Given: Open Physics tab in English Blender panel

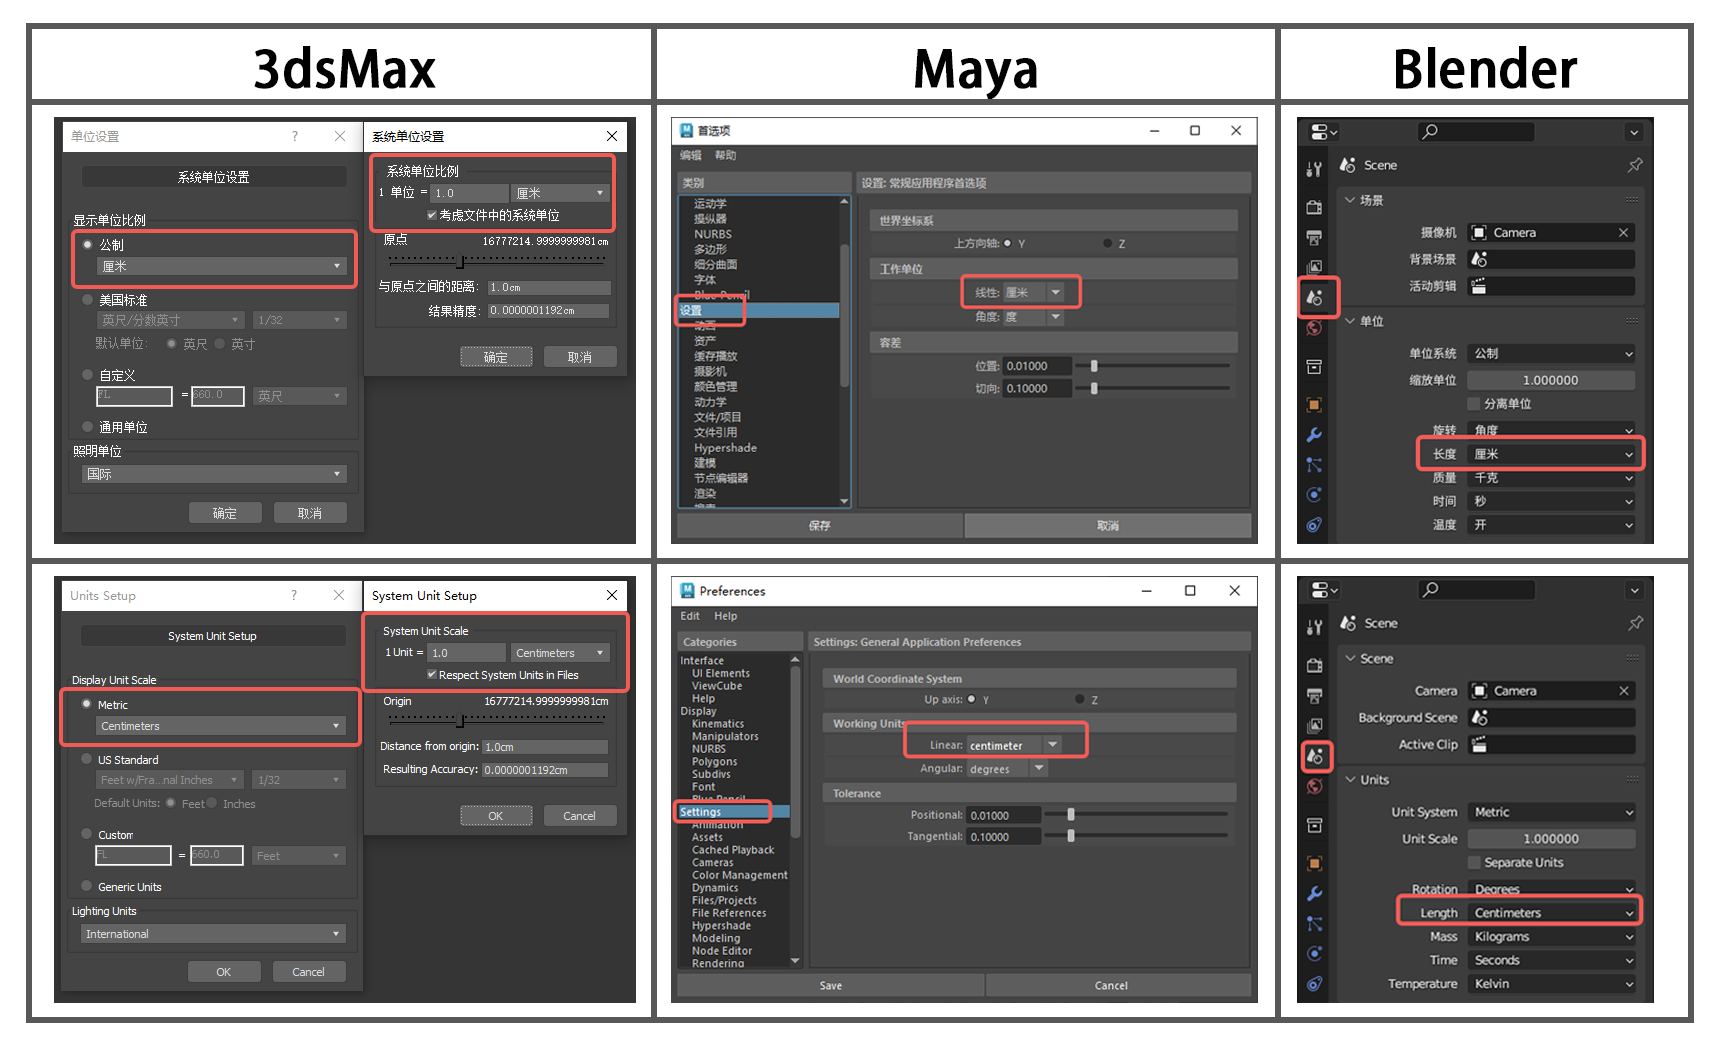Looking at the screenshot, I should point(1314,953).
